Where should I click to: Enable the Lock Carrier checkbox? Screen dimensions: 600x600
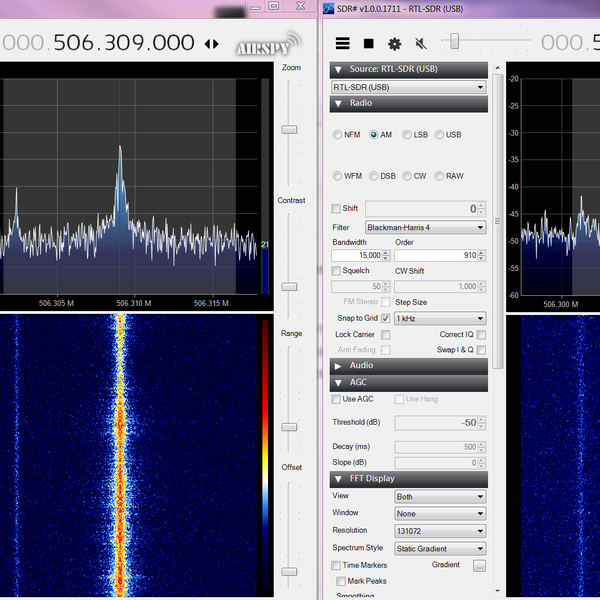click(386, 335)
